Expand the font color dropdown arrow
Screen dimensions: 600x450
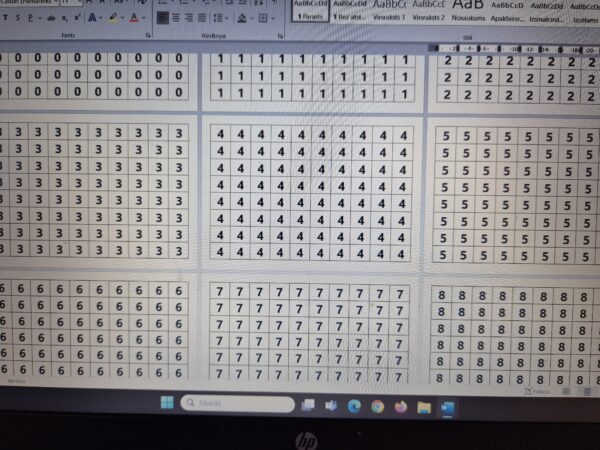click(x=144, y=18)
